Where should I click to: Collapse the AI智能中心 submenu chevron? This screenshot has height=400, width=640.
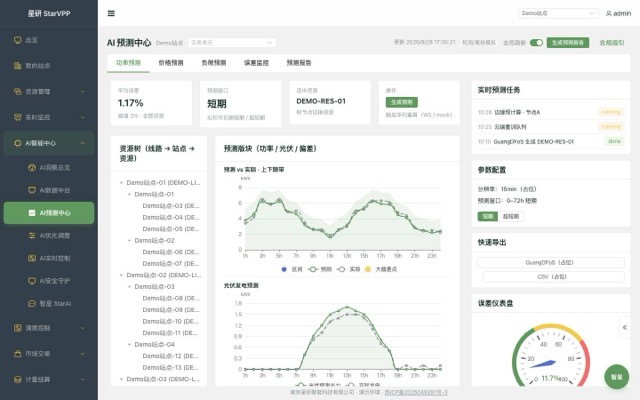pos(83,143)
